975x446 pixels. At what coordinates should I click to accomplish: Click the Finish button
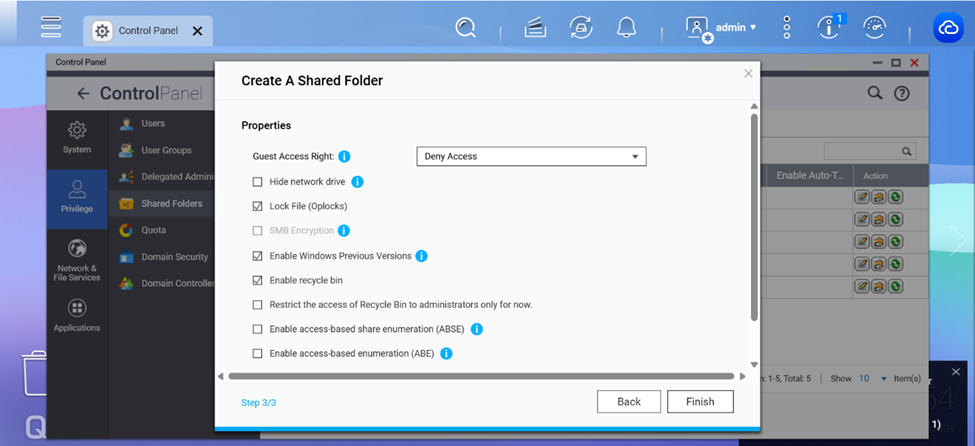click(x=700, y=402)
